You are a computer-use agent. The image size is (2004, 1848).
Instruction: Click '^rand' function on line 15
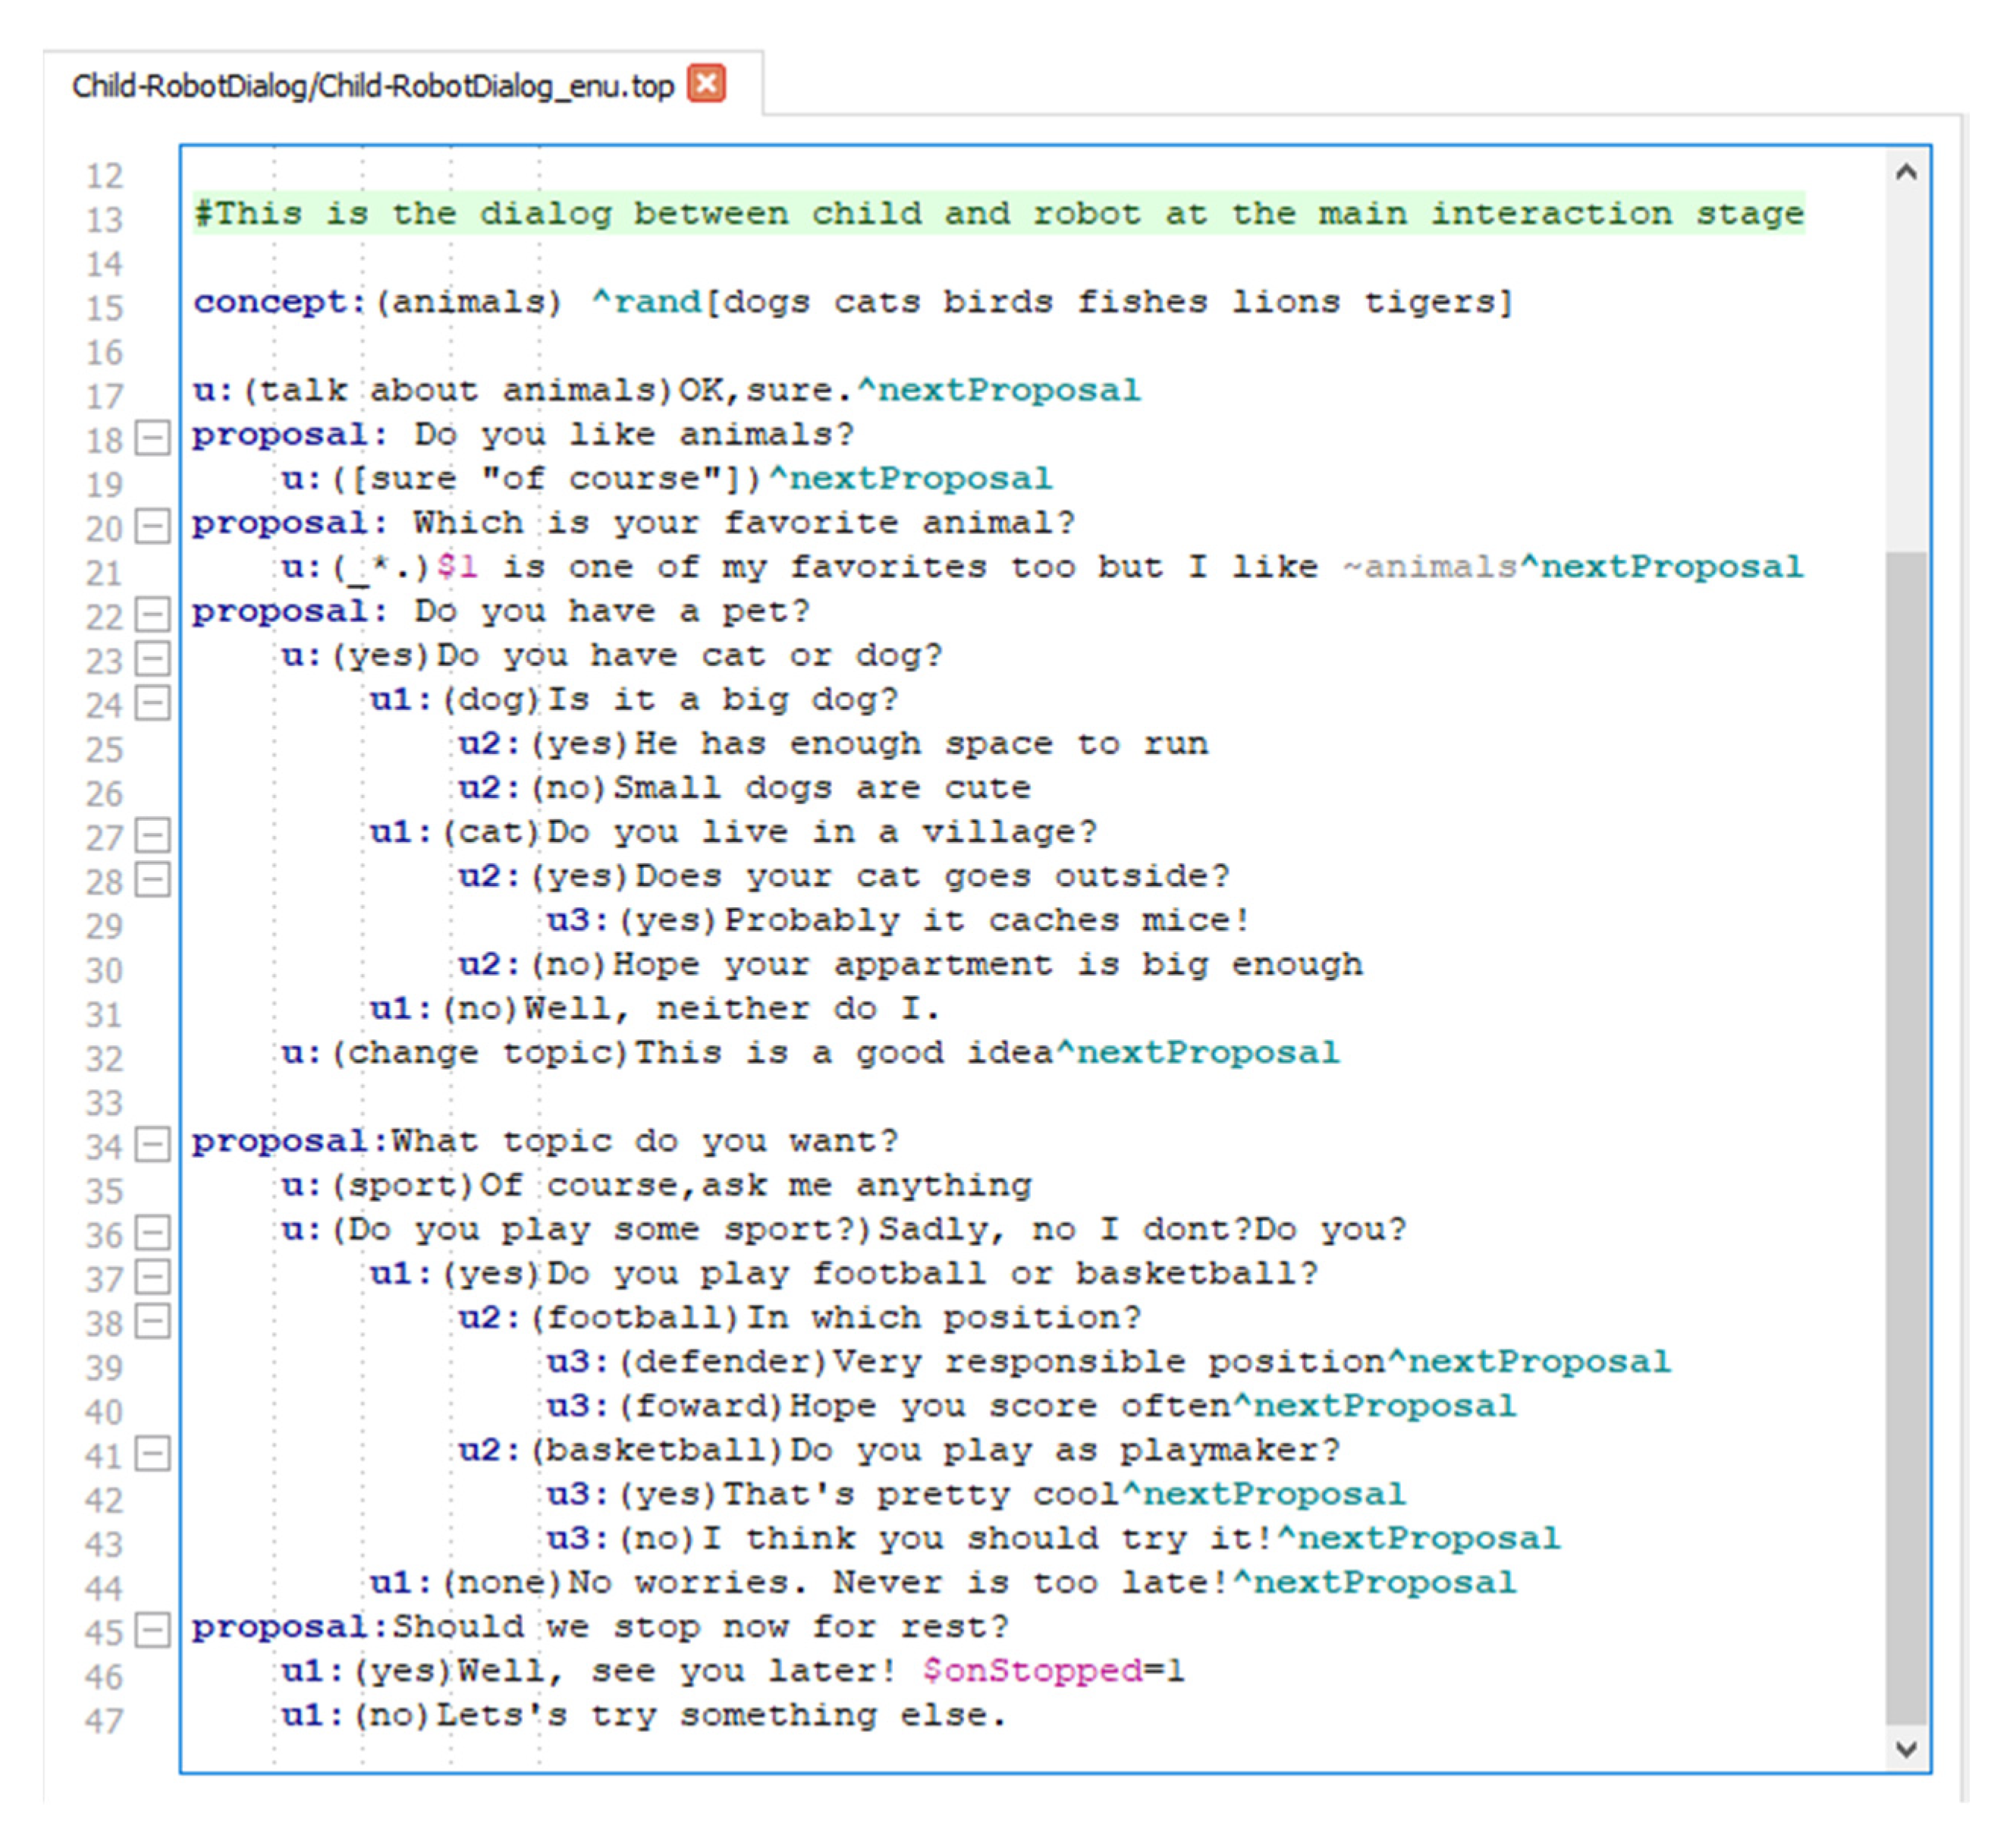[646, 302]
